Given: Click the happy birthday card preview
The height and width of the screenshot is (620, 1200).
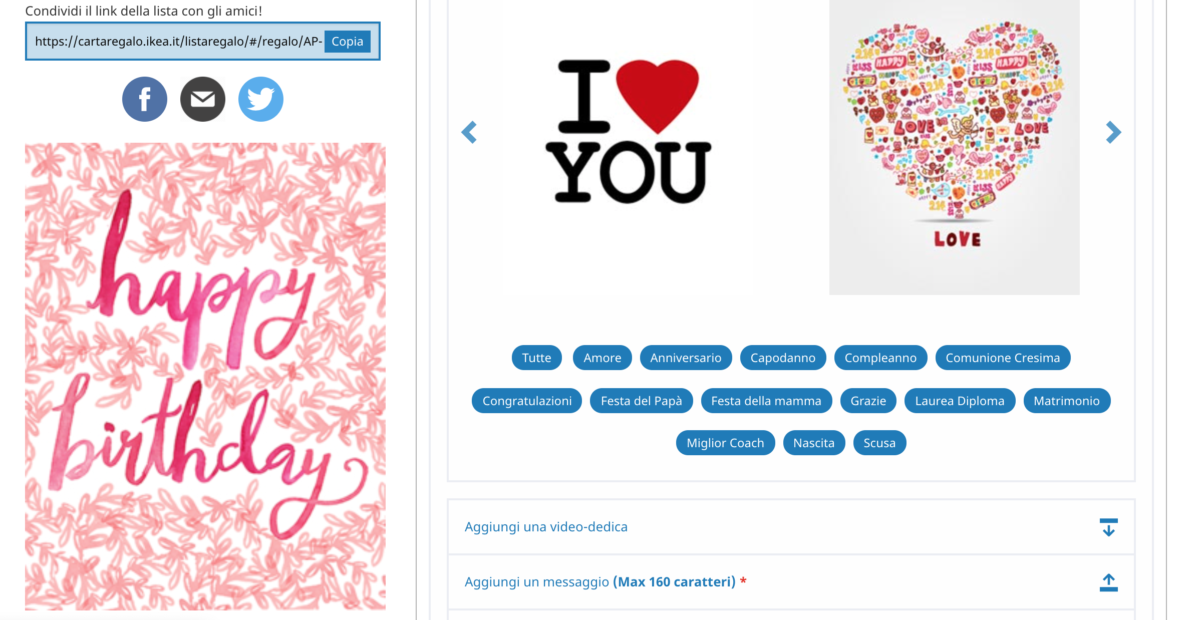Looking at the screenshot, I should (x=205, y=376).
